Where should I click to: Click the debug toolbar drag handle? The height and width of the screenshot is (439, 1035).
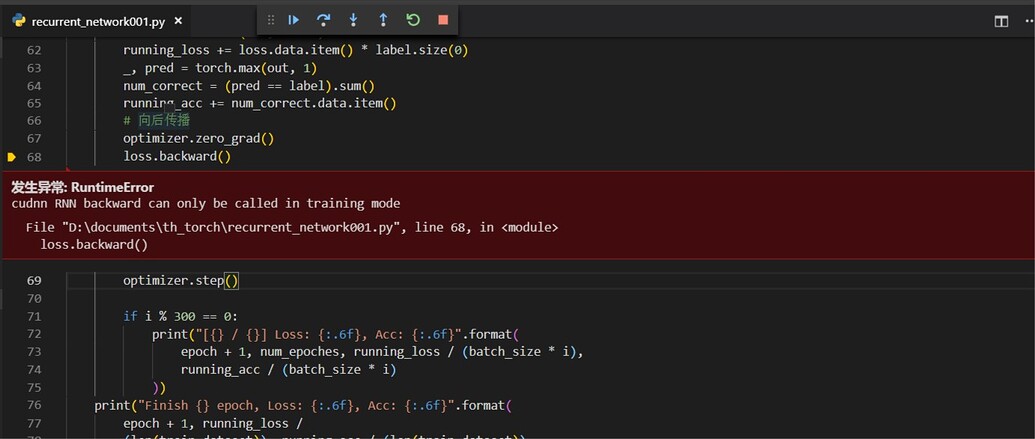(x=271, y=20)
